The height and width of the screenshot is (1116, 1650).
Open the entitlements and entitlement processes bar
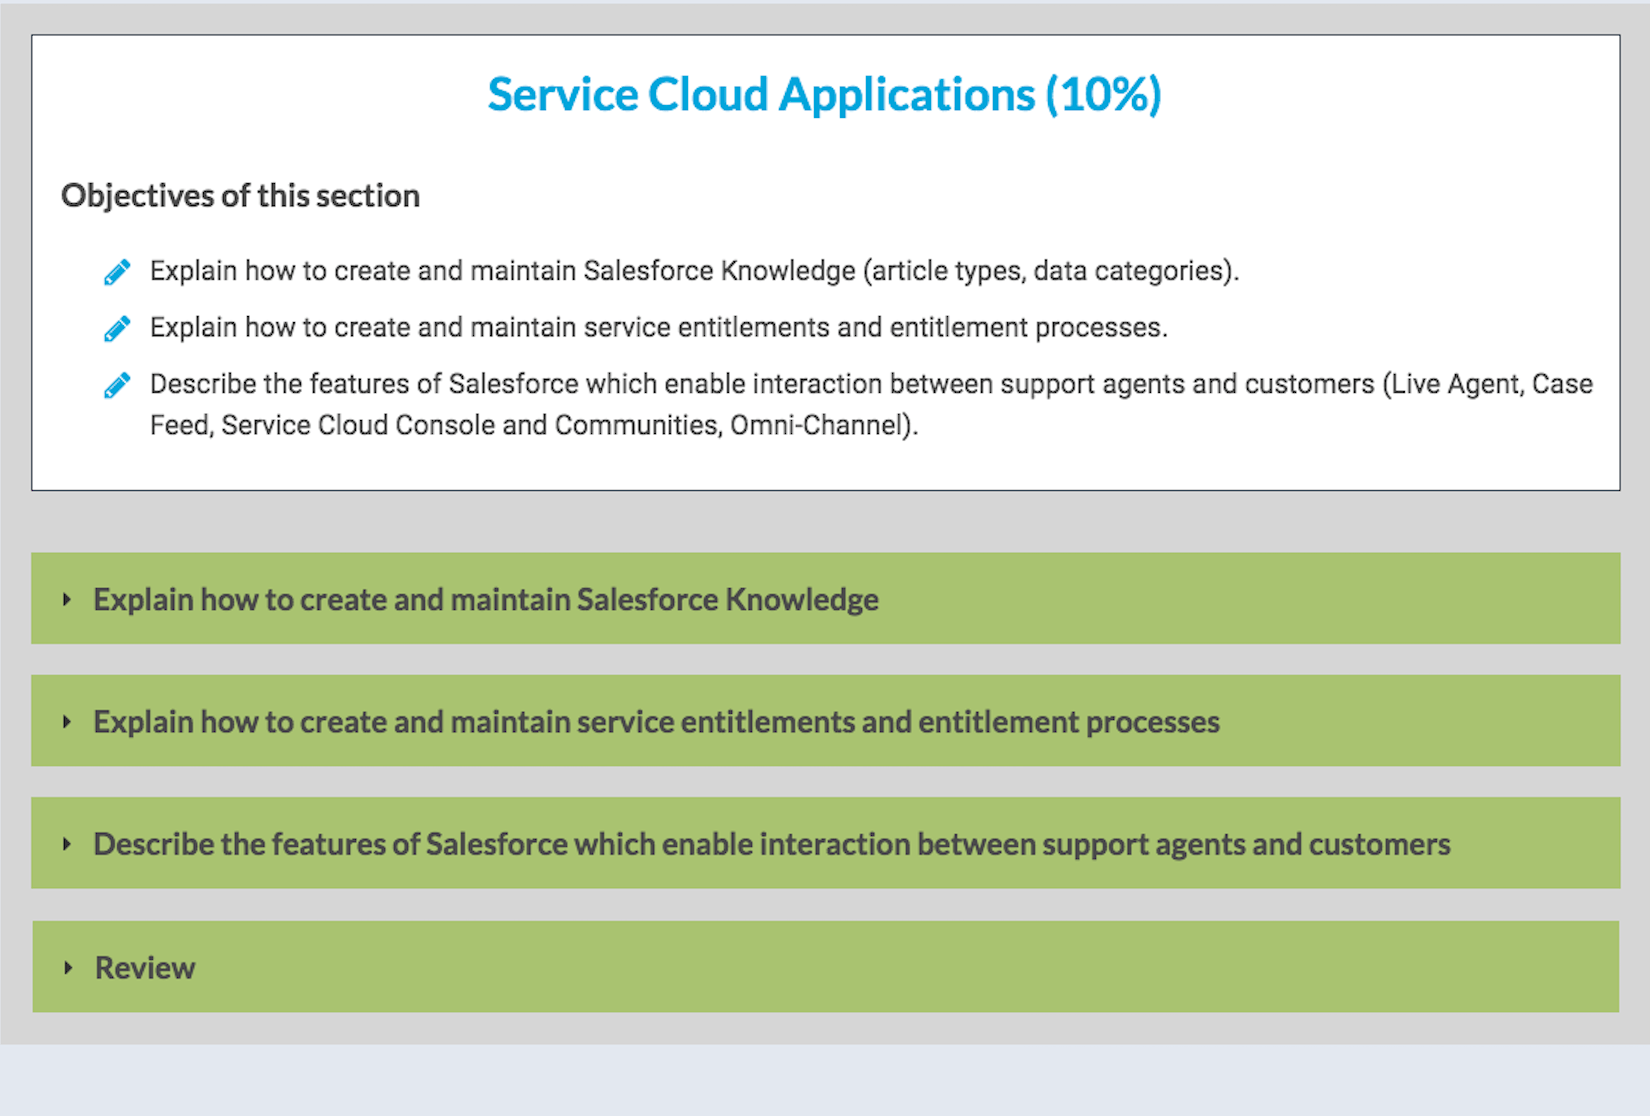point(825,721)
